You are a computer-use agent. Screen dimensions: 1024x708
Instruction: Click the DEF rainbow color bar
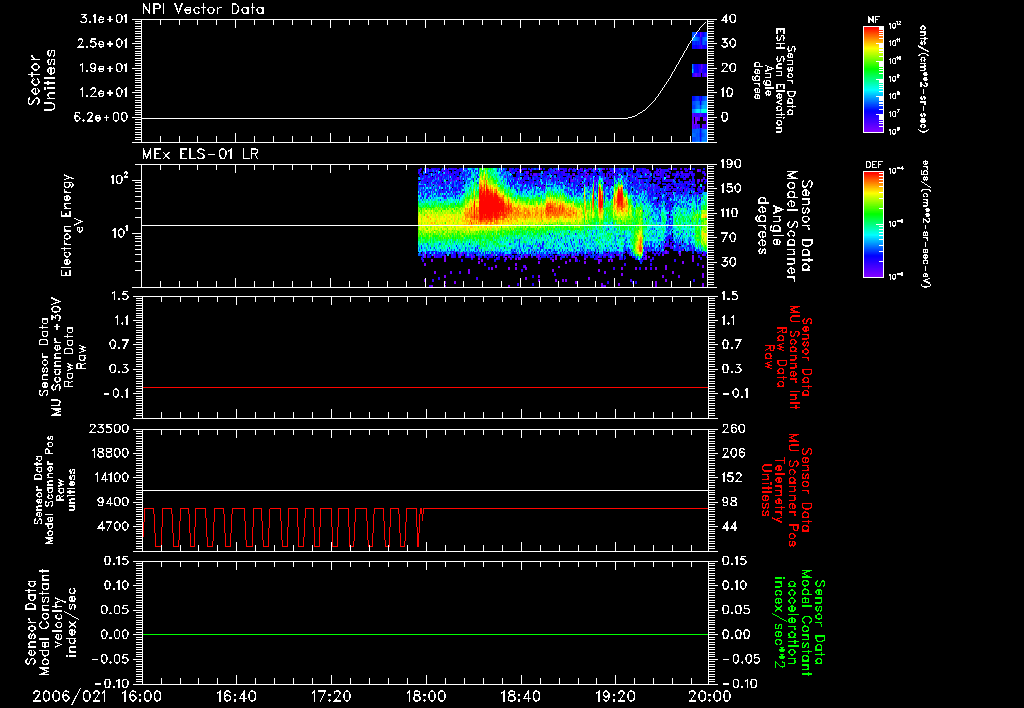[x=873, y=224]
